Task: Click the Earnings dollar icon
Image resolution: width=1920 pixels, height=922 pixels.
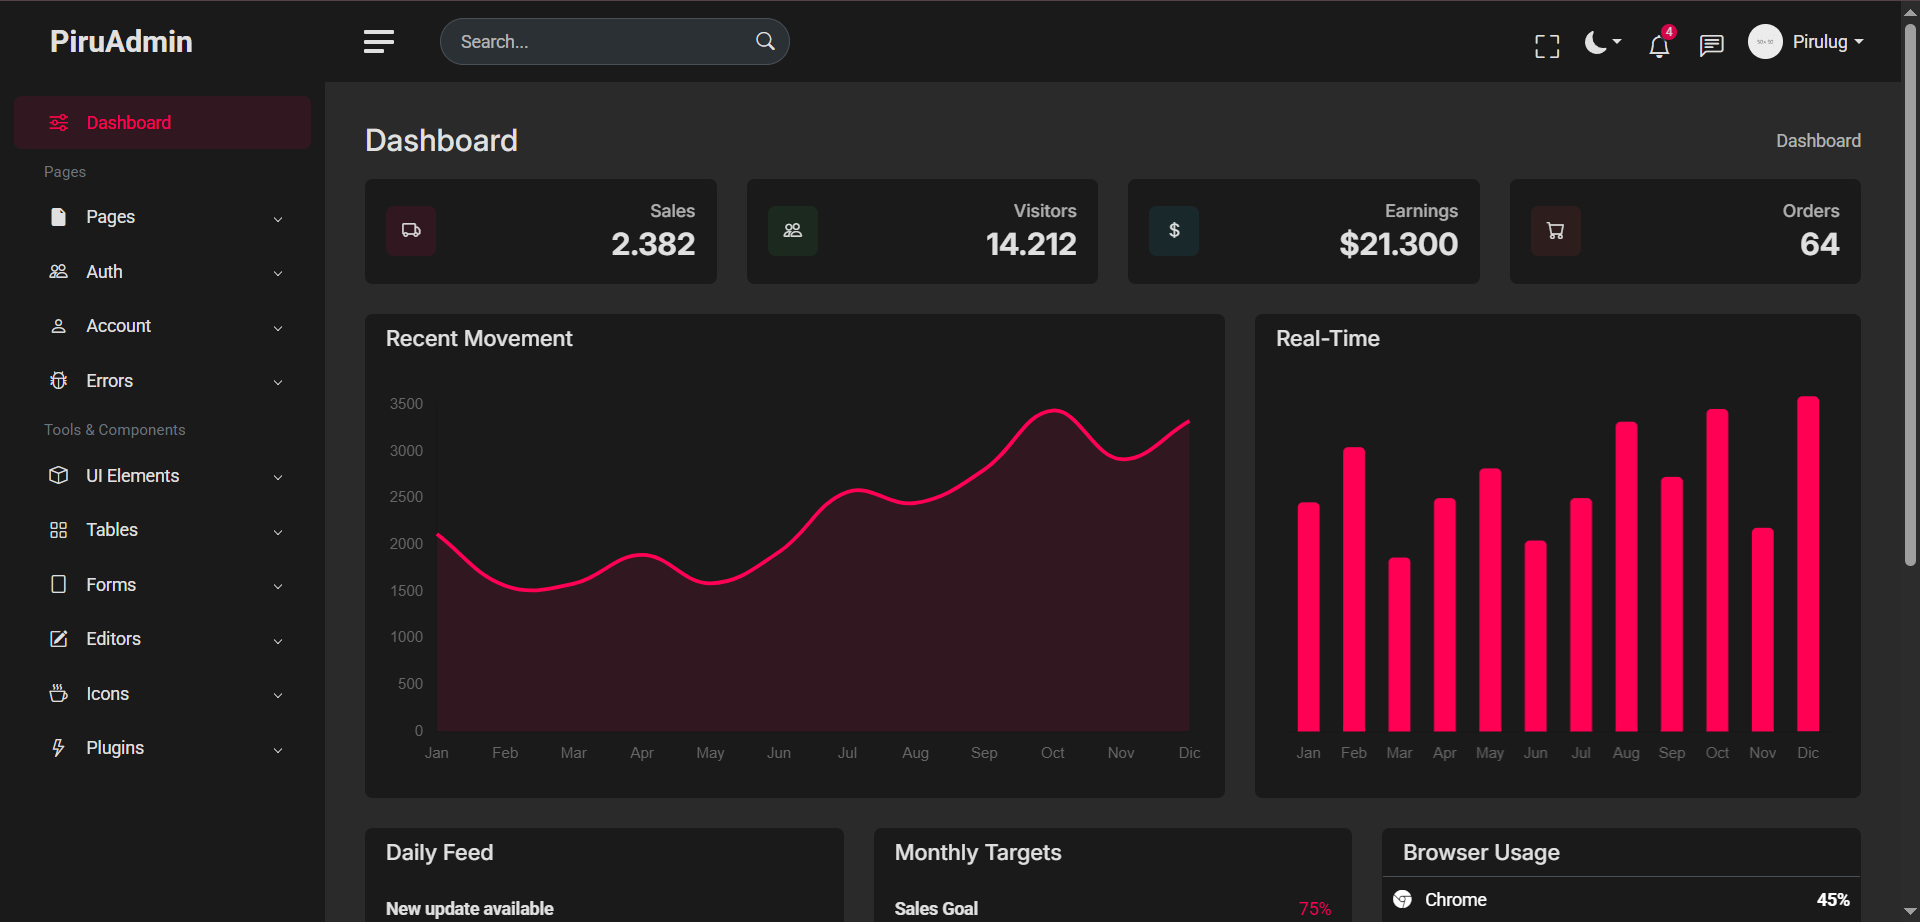Action: [x=1174, y=231]
